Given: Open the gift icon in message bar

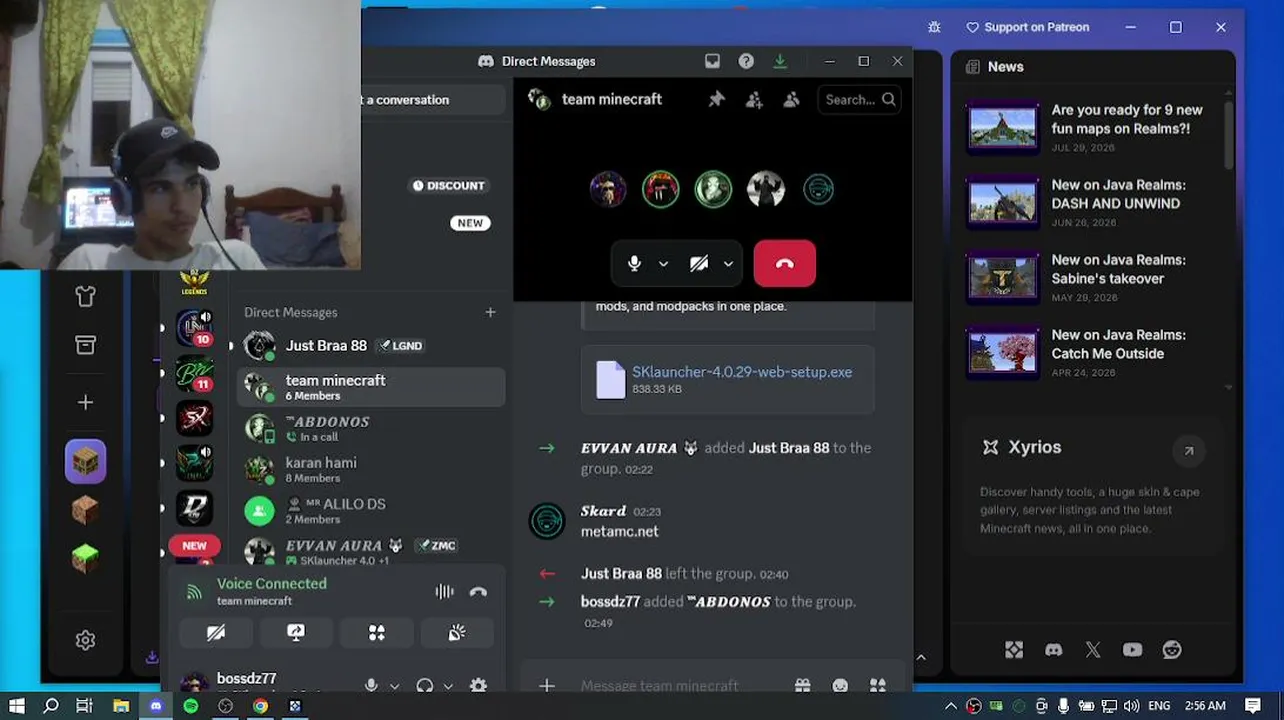Looking at the screenshot, I should coord(802,685).
